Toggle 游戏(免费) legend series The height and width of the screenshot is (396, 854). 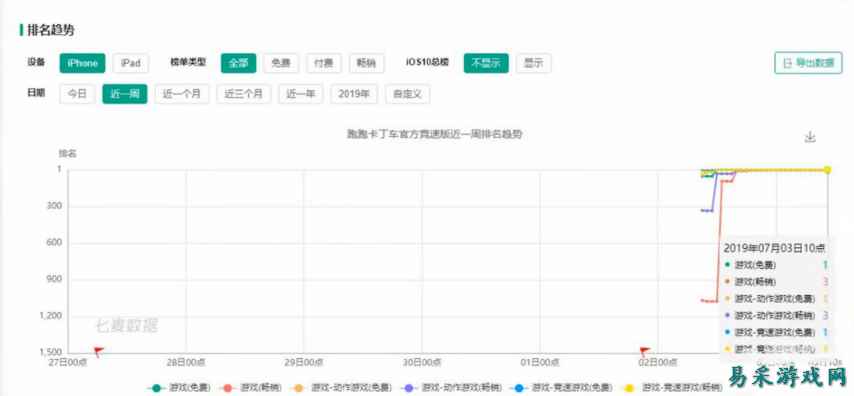coord(179,388)
